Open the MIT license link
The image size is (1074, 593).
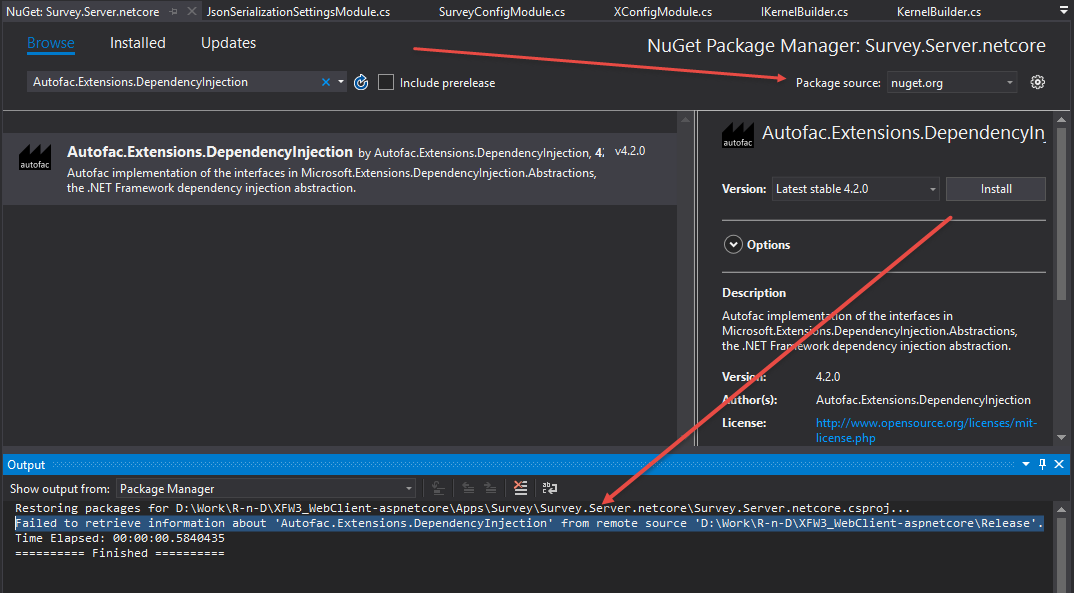click(925, 422)
